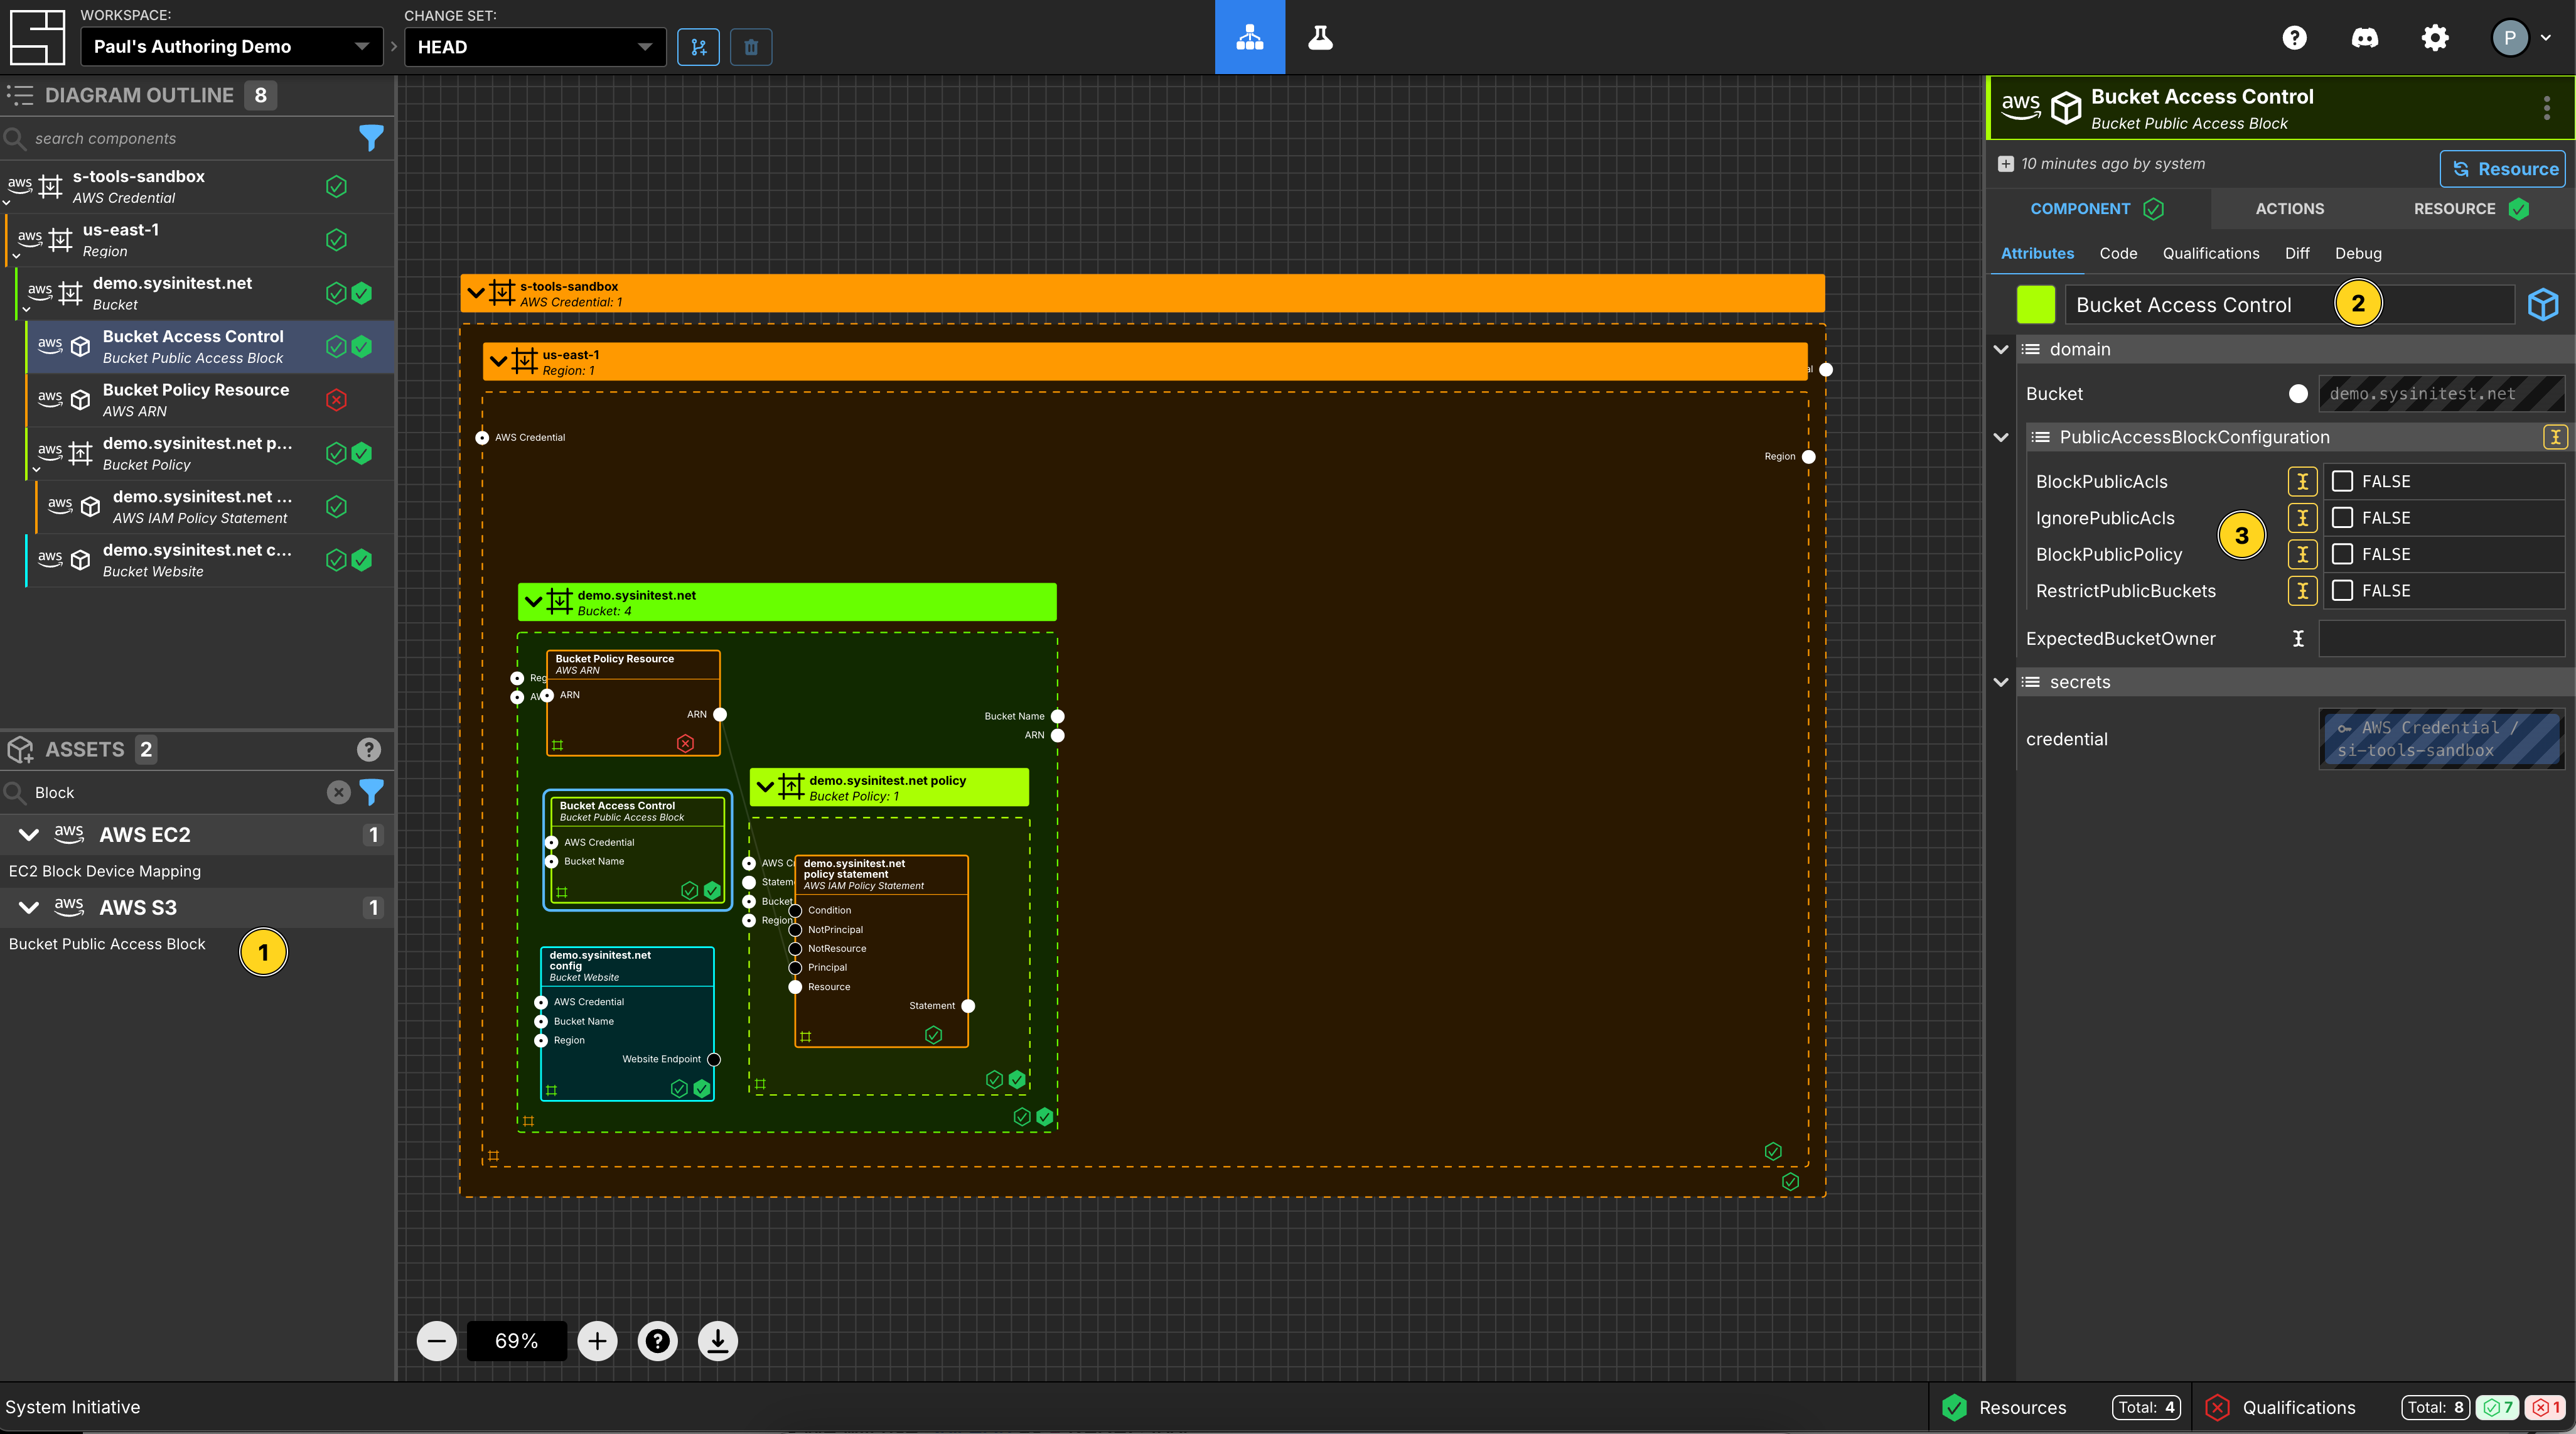2576x1434 pixels.
Task: Collapse the us-east-1 frame on canvas
Action: pyautogui.click(x=498, y=362)
